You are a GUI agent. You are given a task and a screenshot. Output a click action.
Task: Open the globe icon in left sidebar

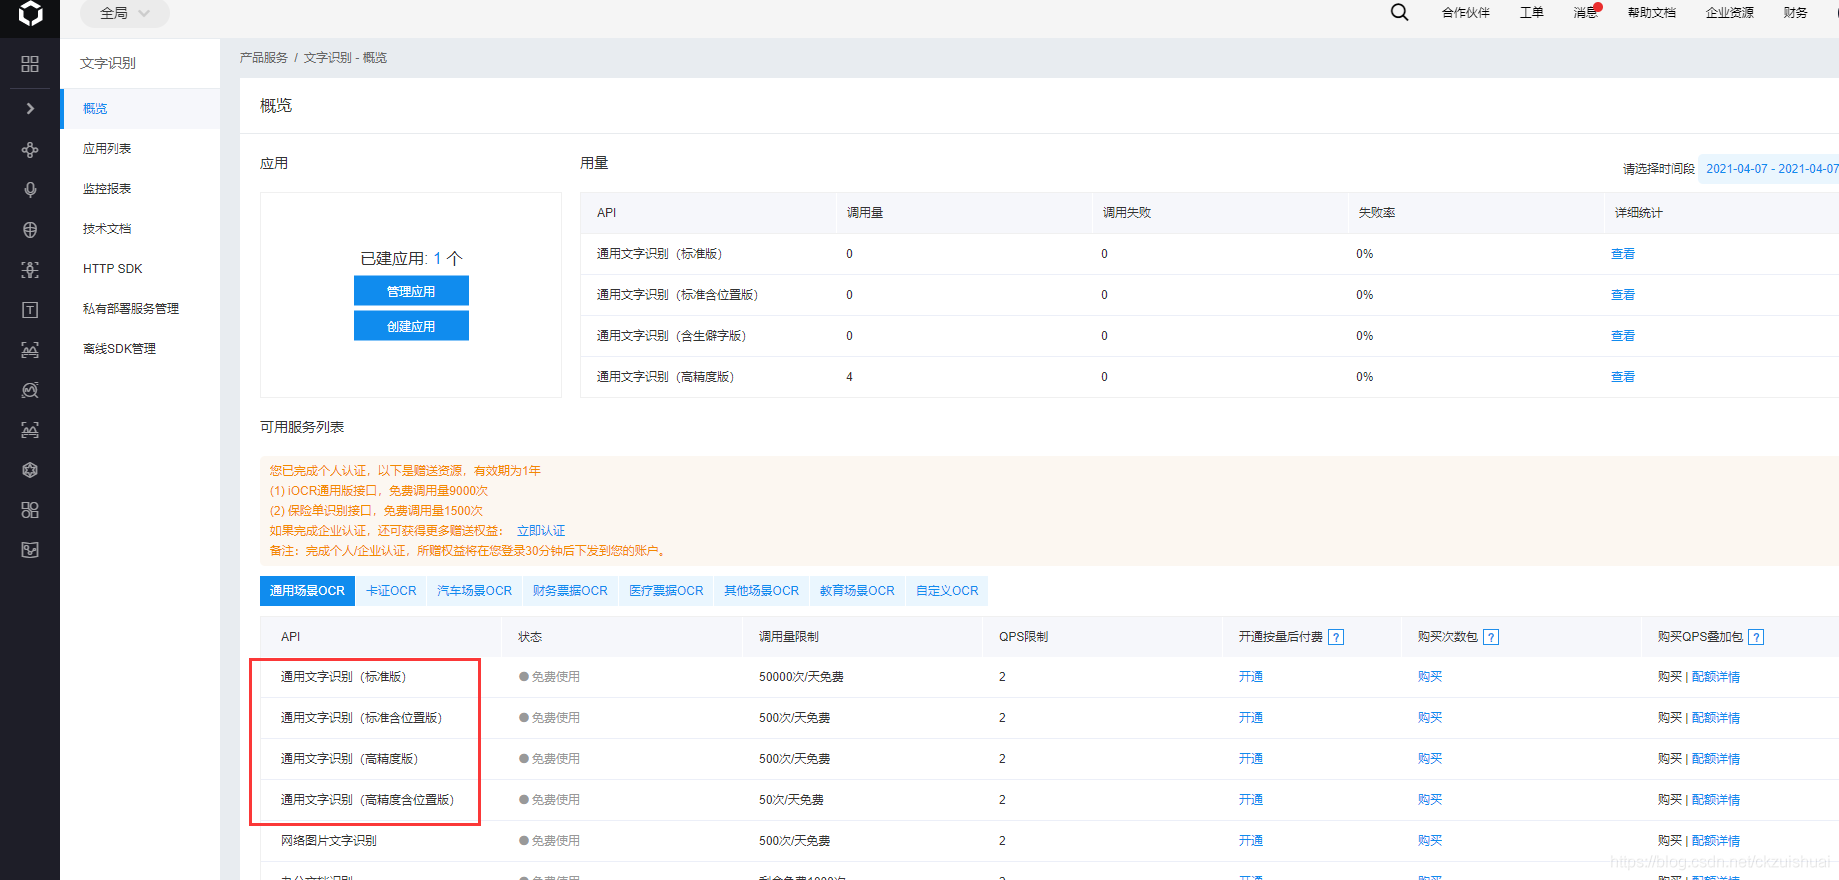click(30, 230)
